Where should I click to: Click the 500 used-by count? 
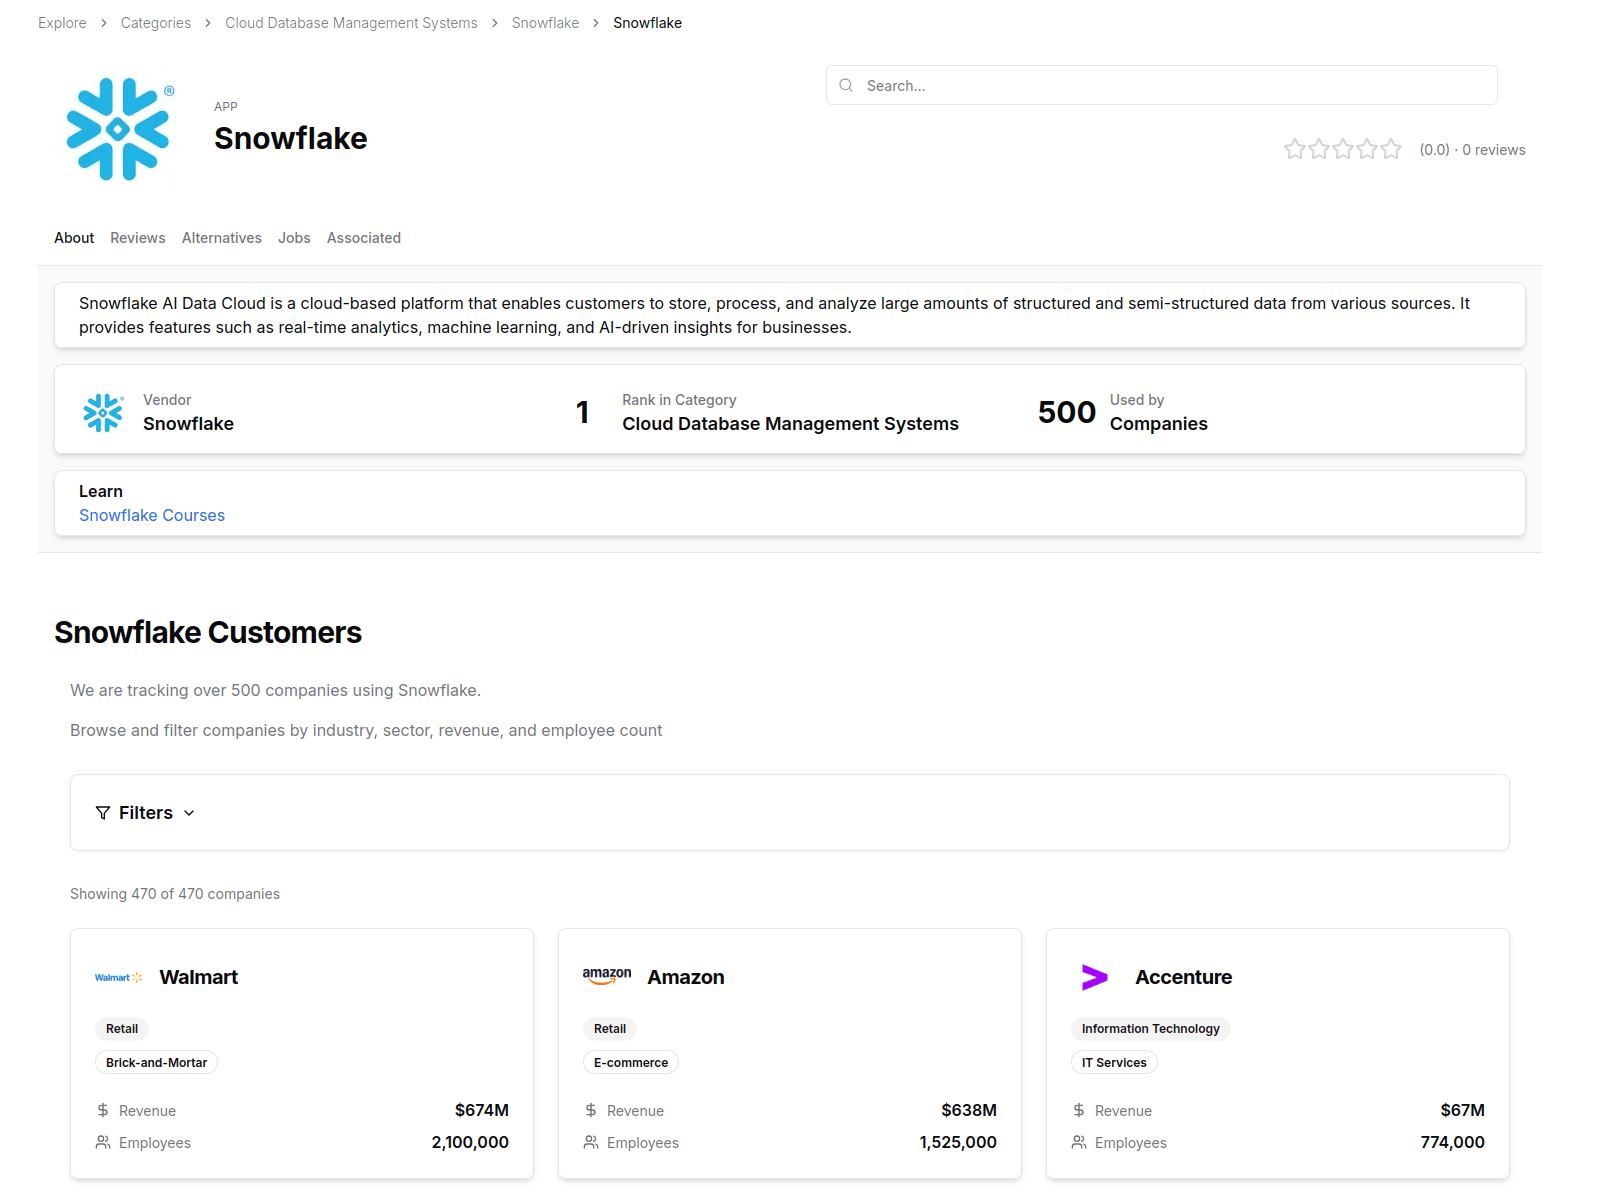[1067, 412]
